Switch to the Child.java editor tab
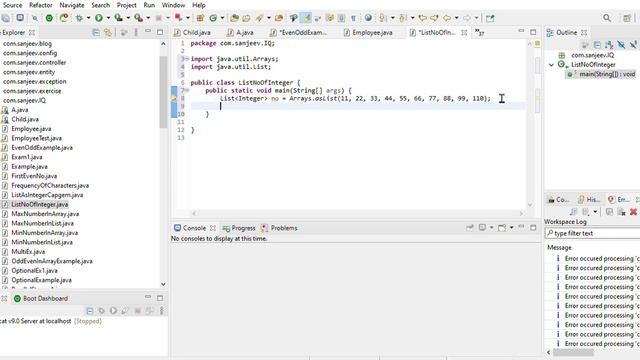 click(x=192, y=32)
